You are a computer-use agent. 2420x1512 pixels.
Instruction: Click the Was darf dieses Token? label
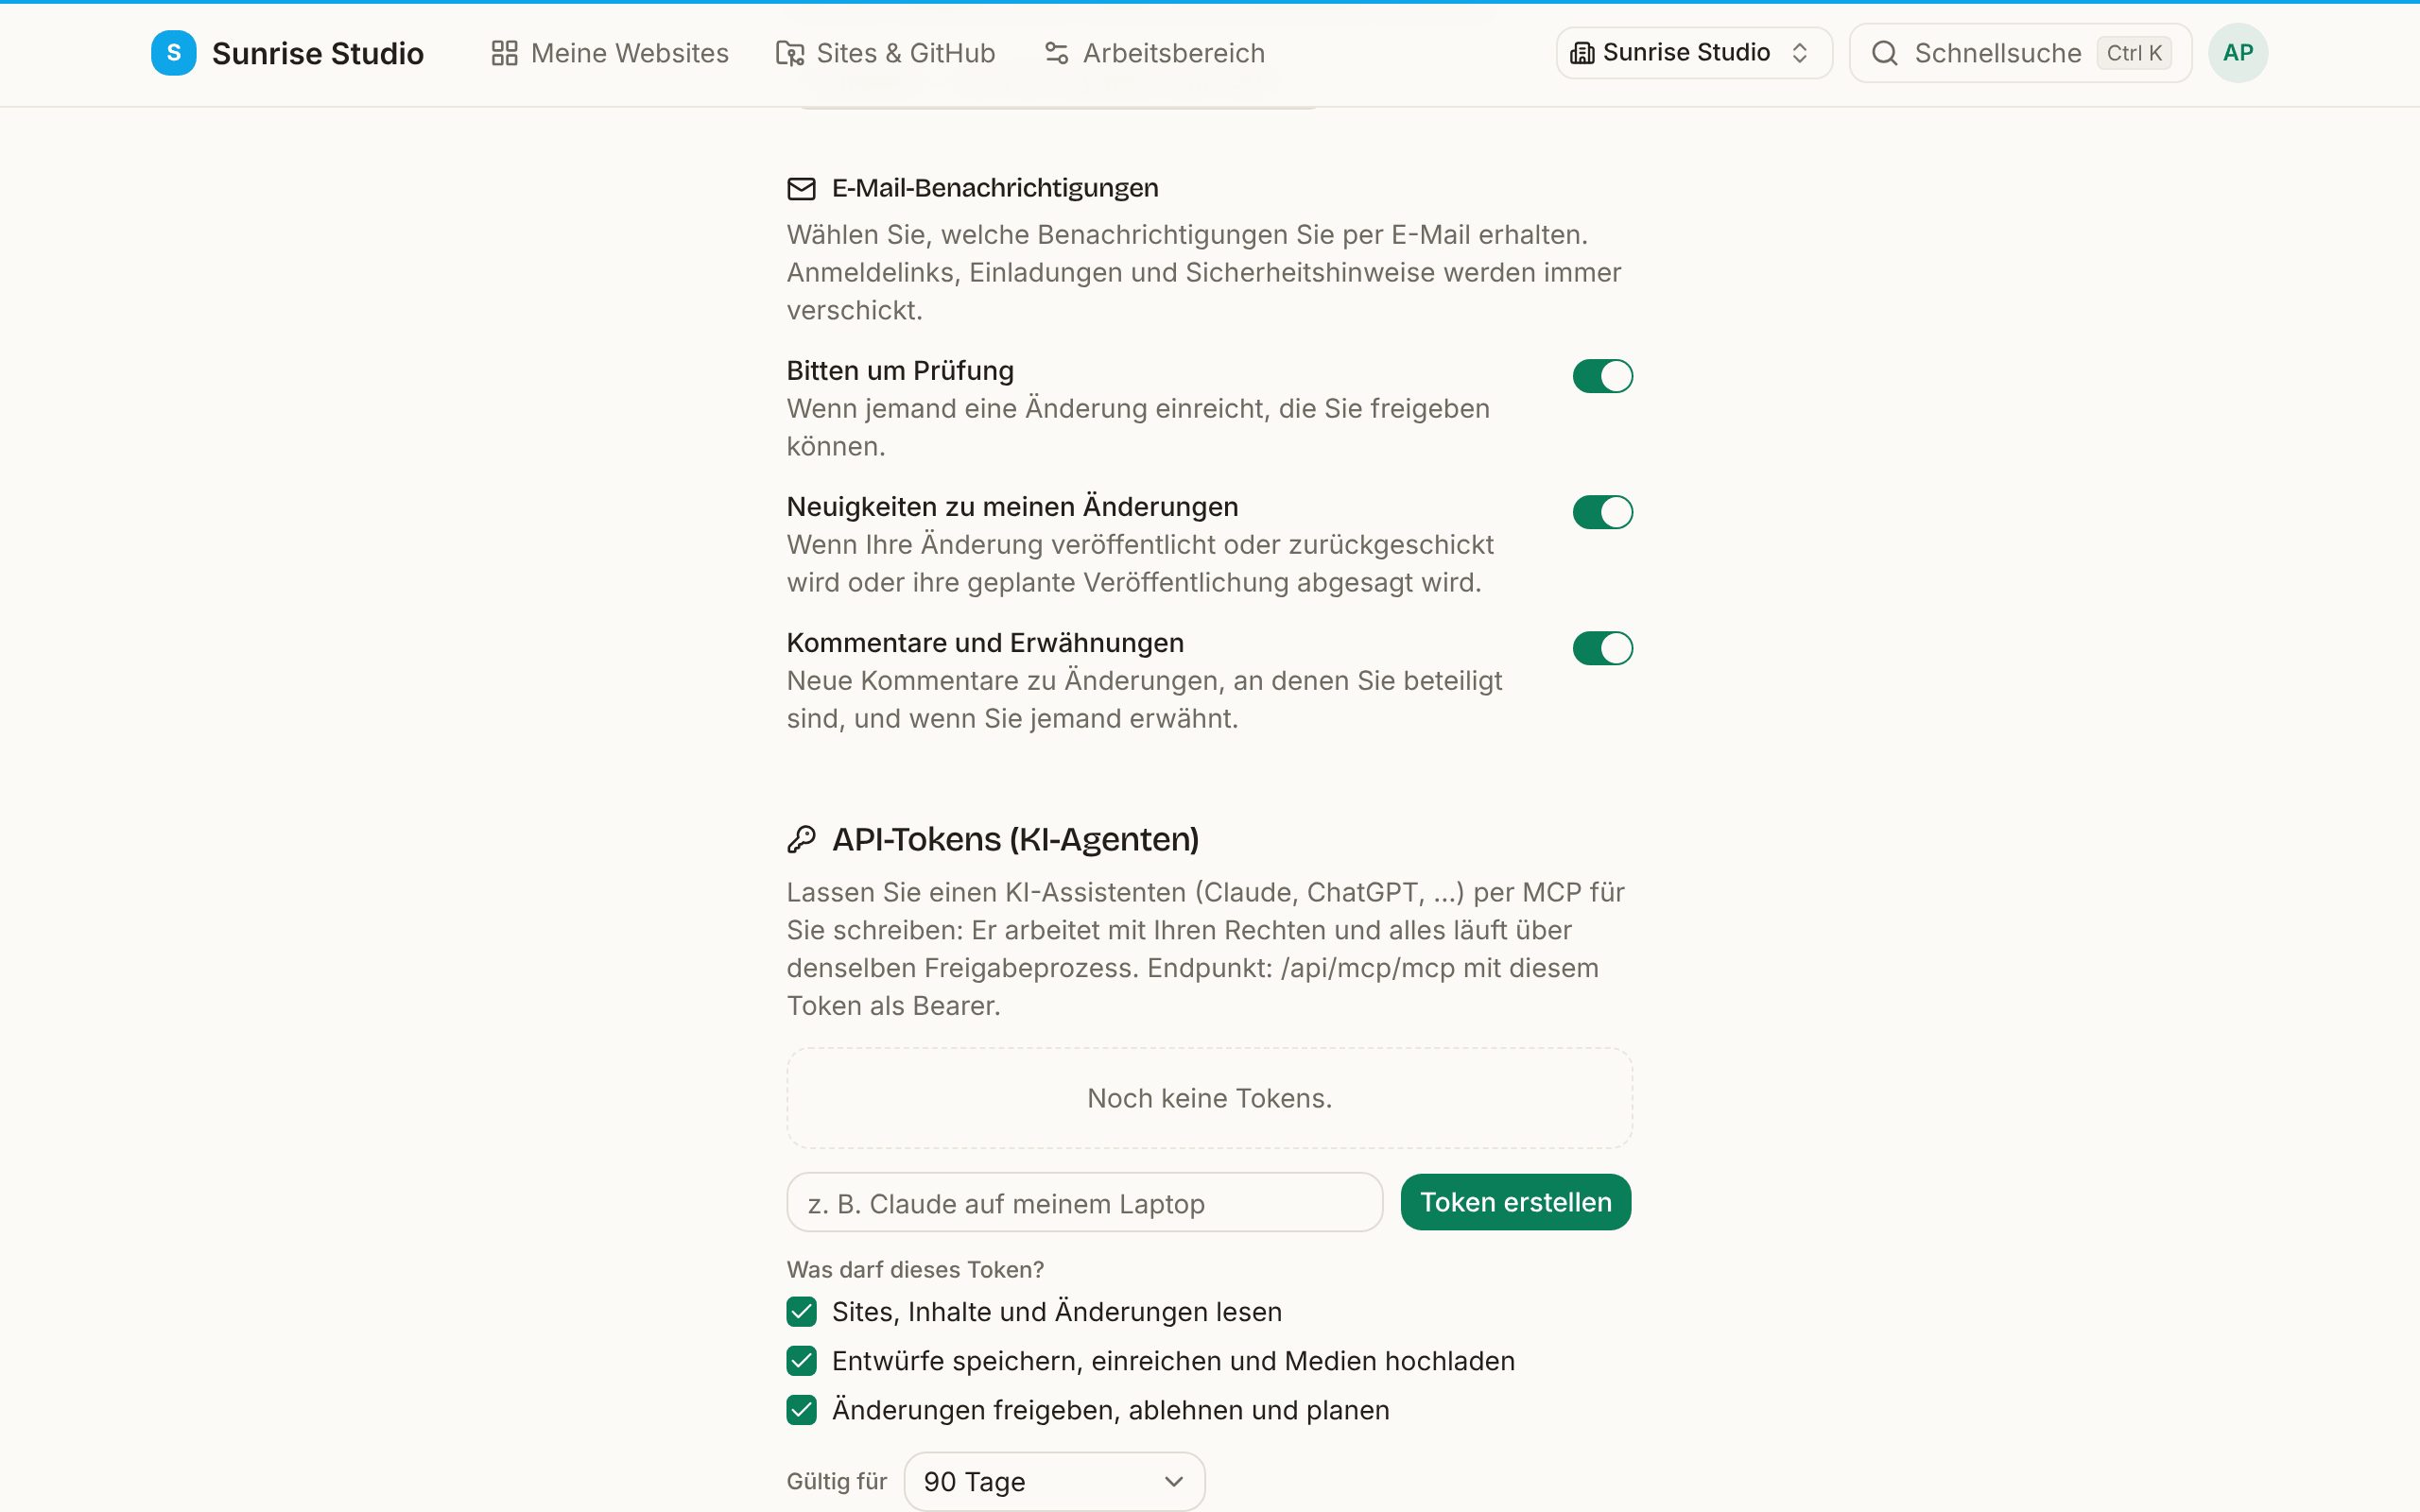click(915, 1269)
